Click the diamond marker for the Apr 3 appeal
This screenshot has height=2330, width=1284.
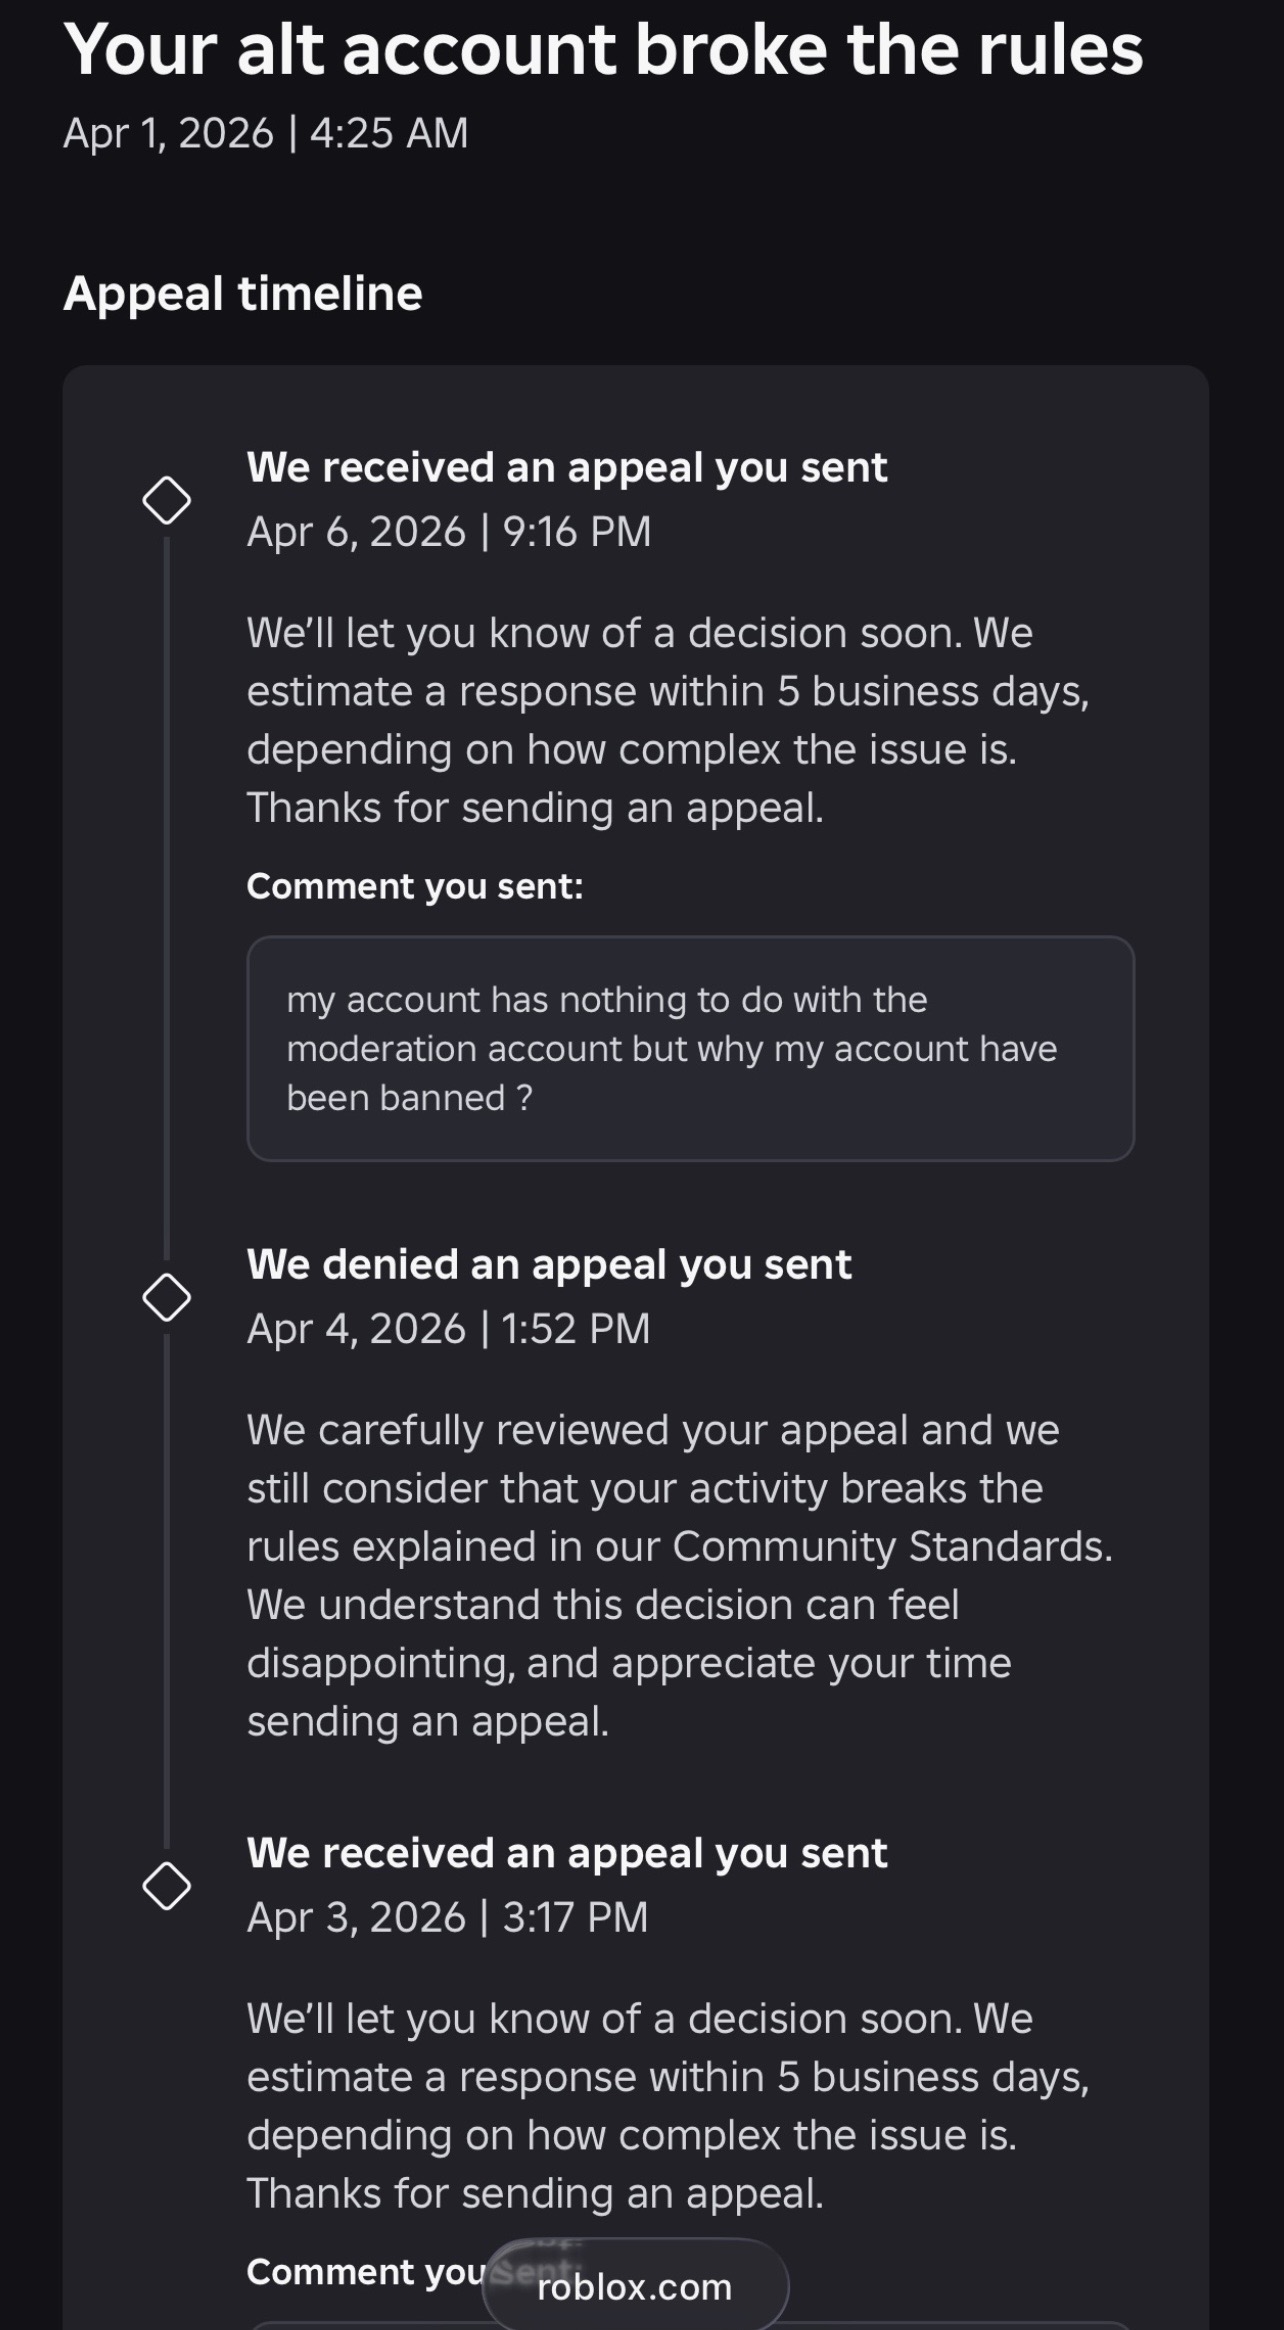(167, 1886)
